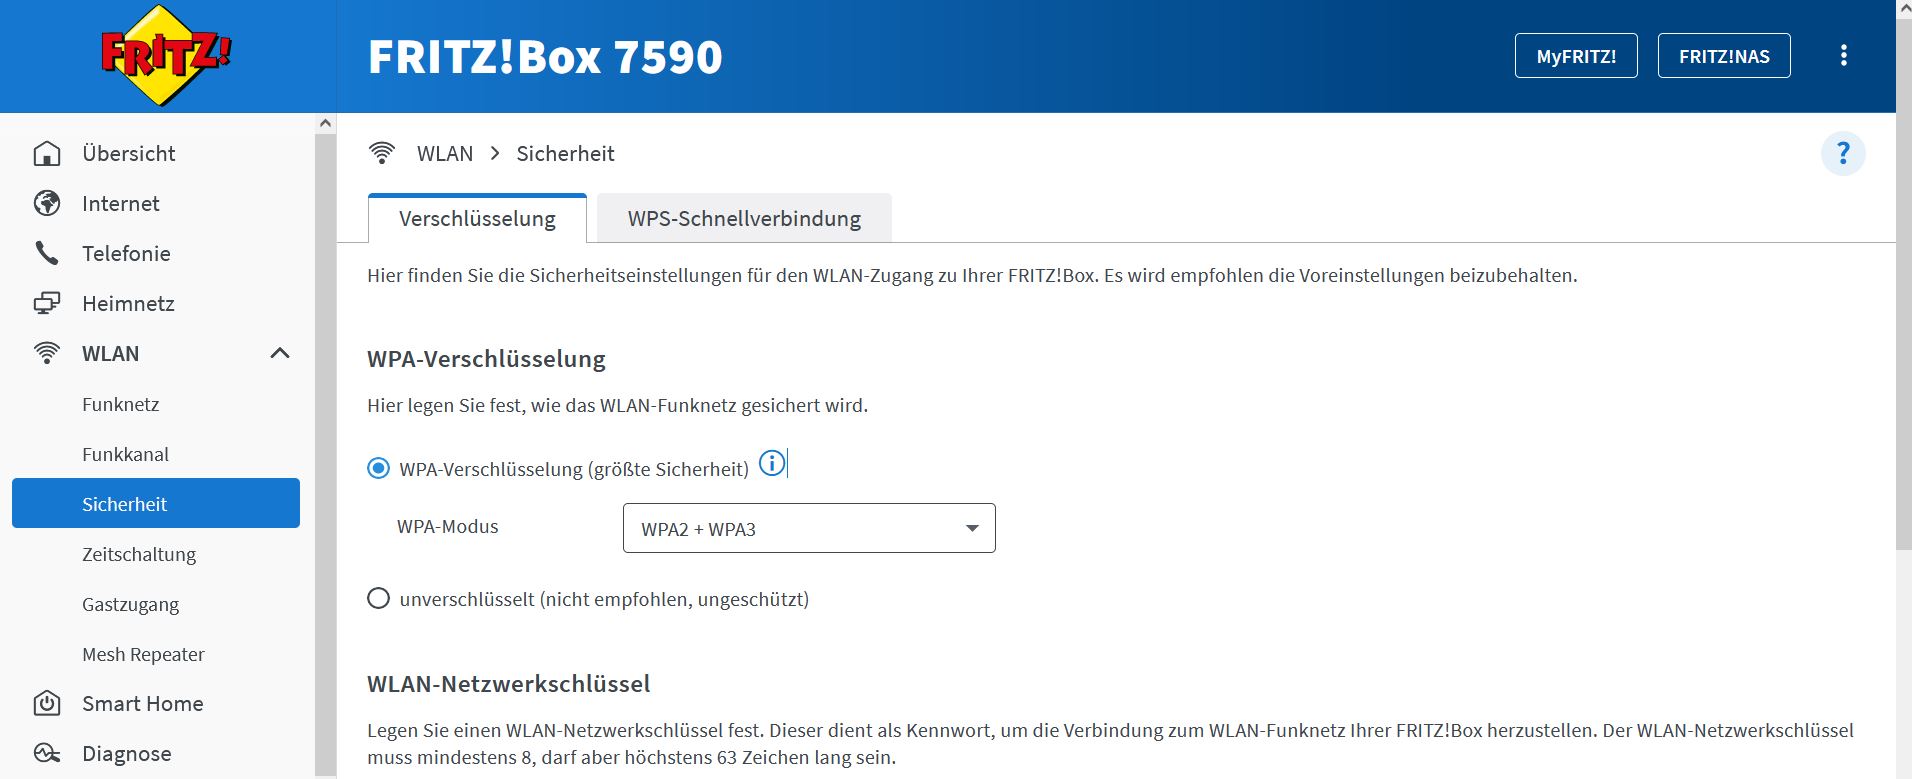The image size is (1912, 779).
Task: Switch to the WPS-Schnellverbindung tab
Action: [x=744, y=218]
